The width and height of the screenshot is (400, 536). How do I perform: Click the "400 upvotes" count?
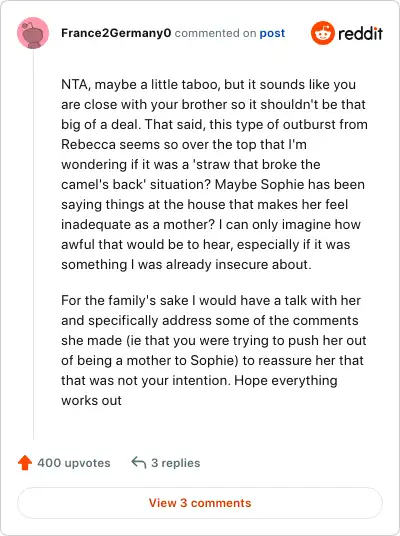pyautogui.click(x=74, y=463)
